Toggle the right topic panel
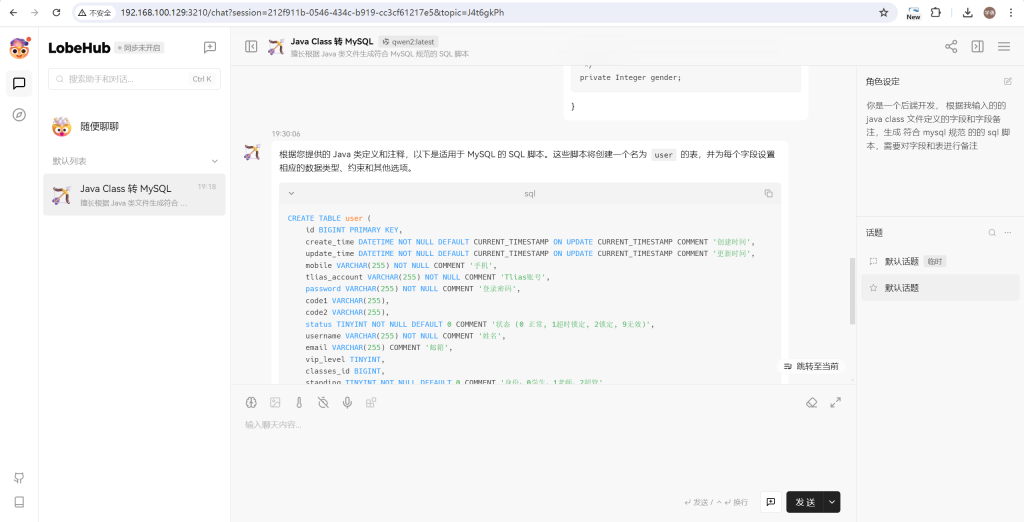 pos(977,46)
